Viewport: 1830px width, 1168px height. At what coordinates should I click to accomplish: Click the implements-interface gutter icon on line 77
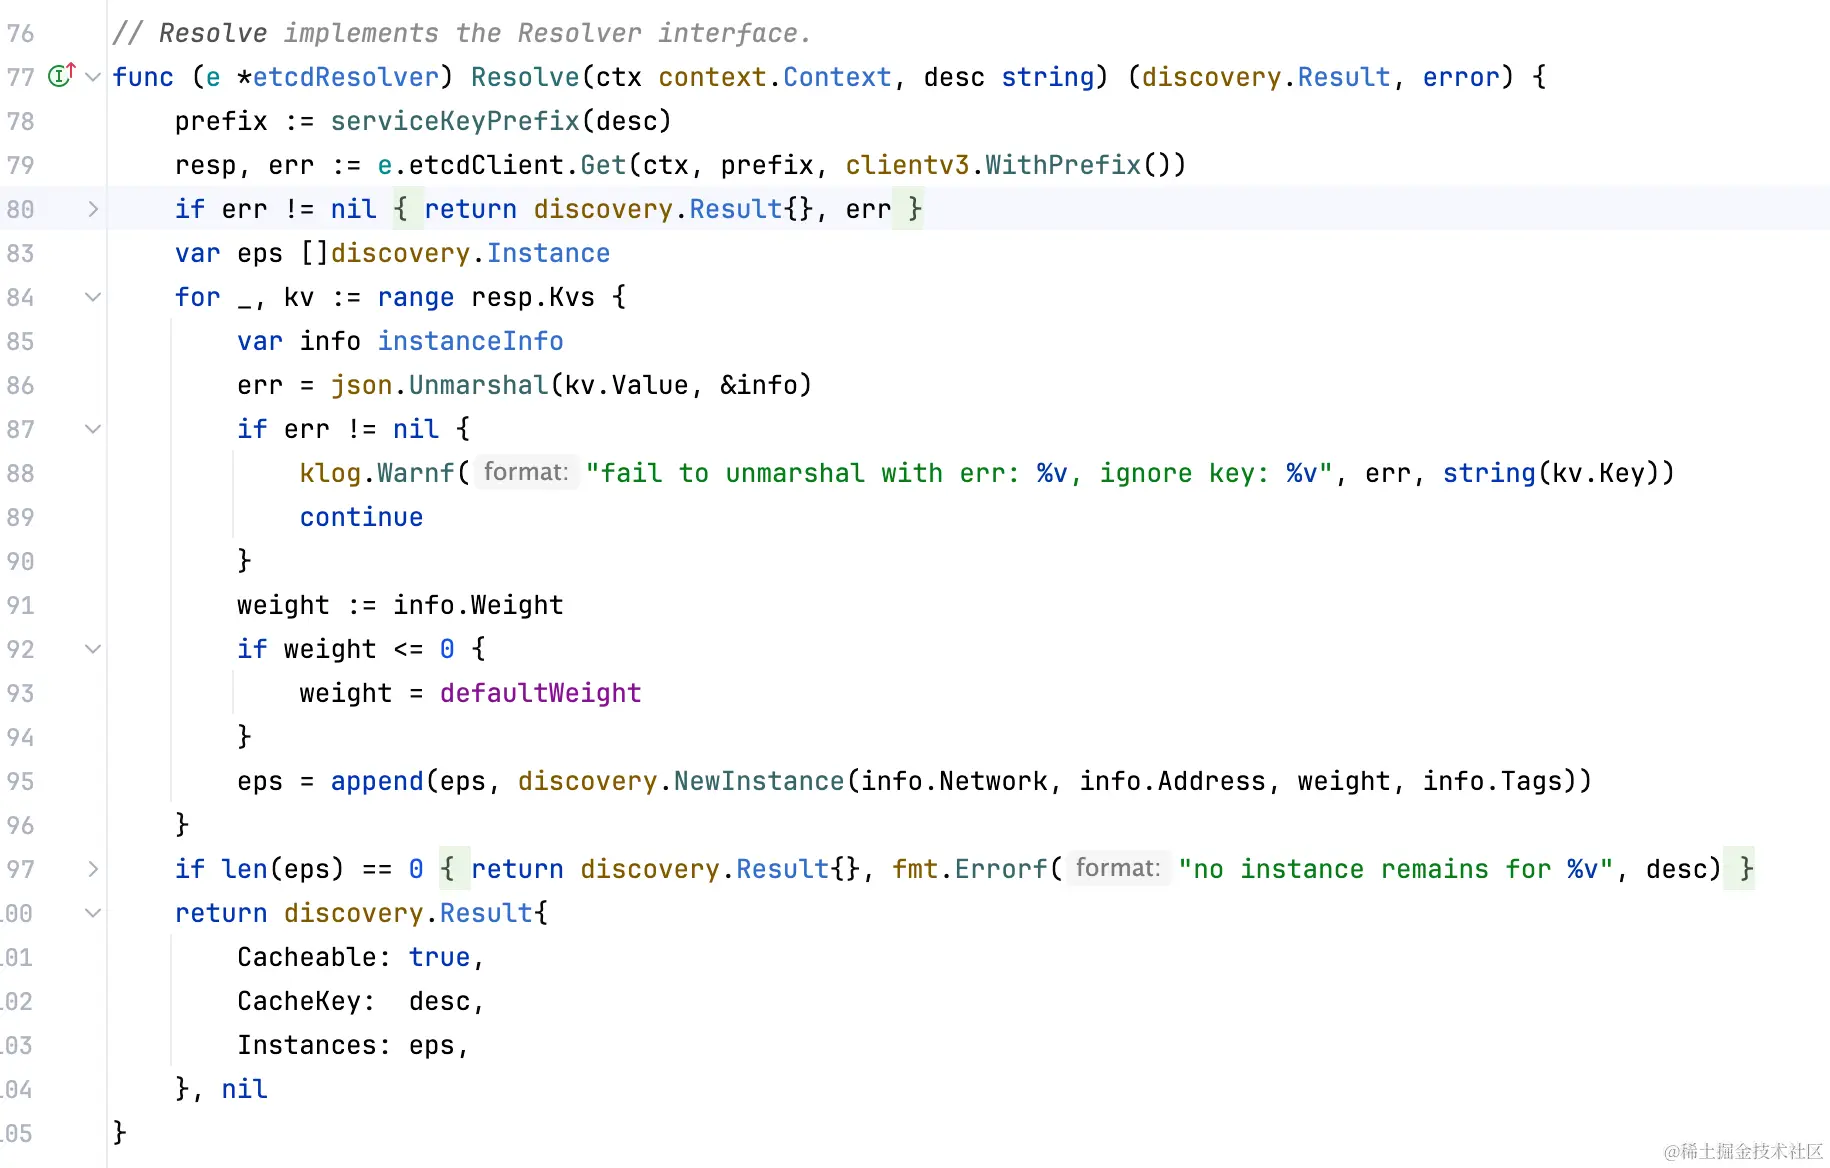[x=62, y=76]
